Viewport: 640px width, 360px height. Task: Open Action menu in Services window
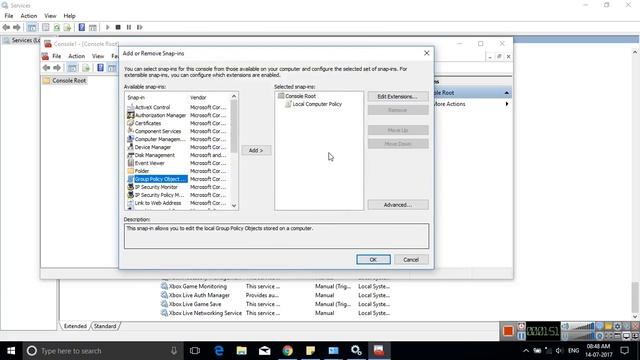(29, 16)
